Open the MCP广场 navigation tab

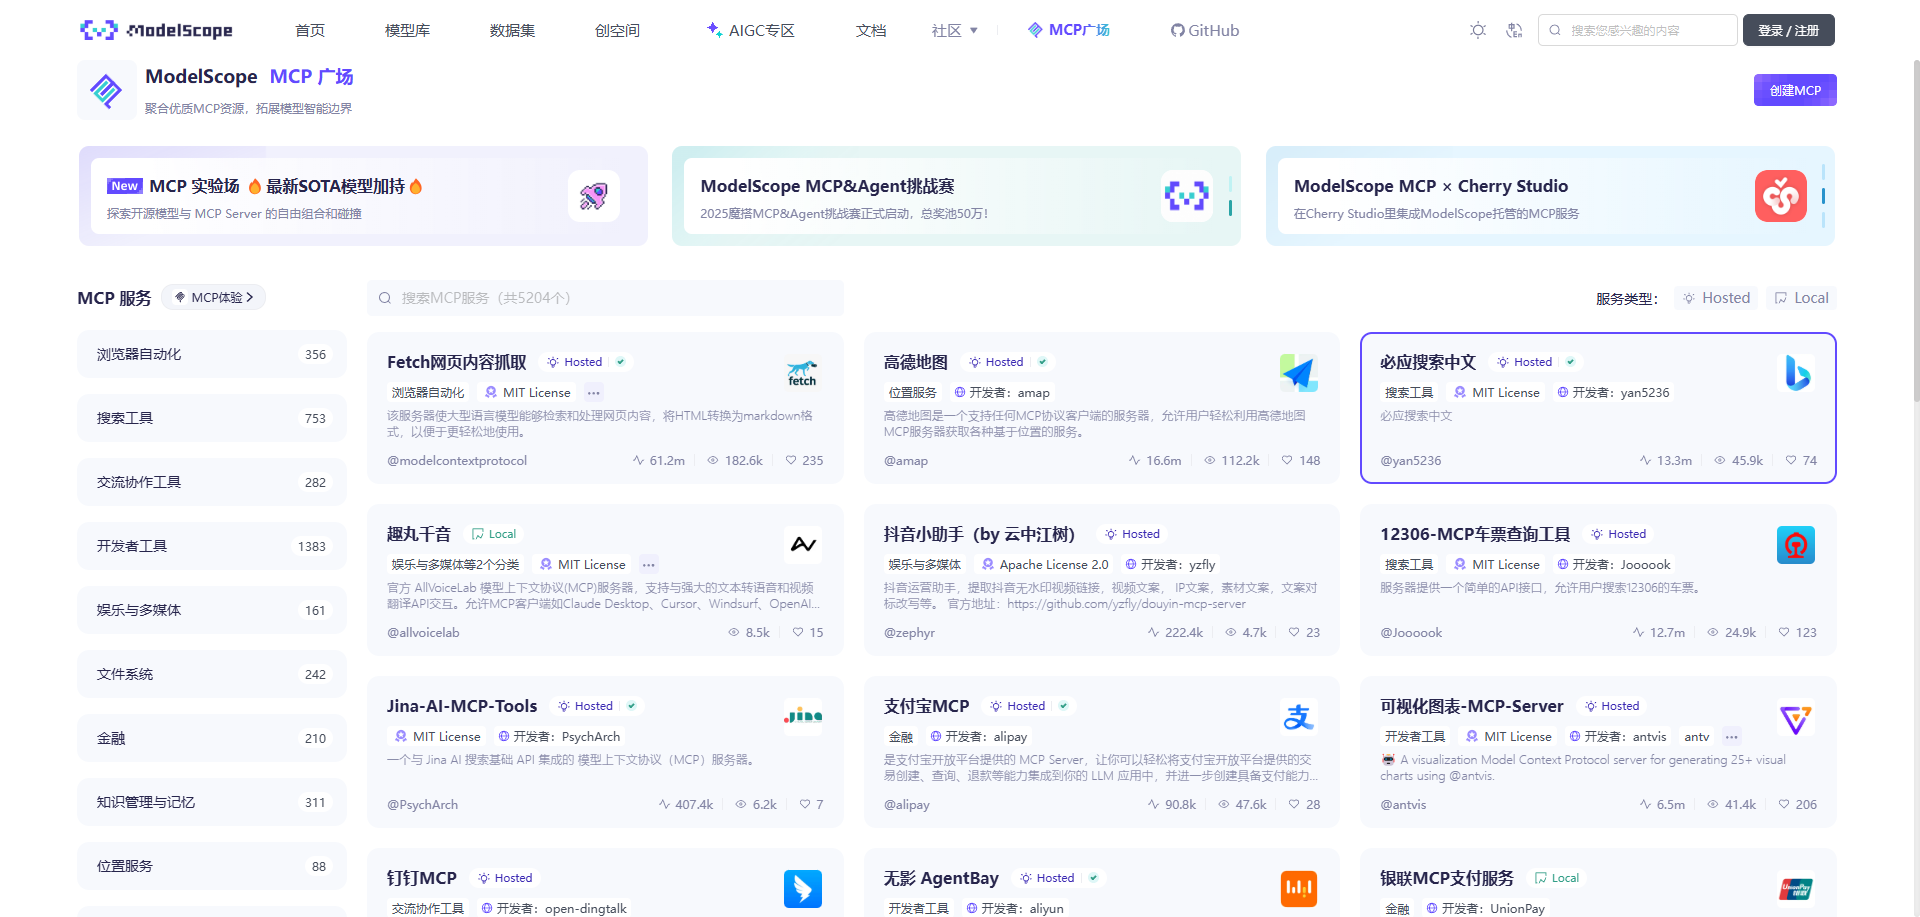(x=1069, y=30)
